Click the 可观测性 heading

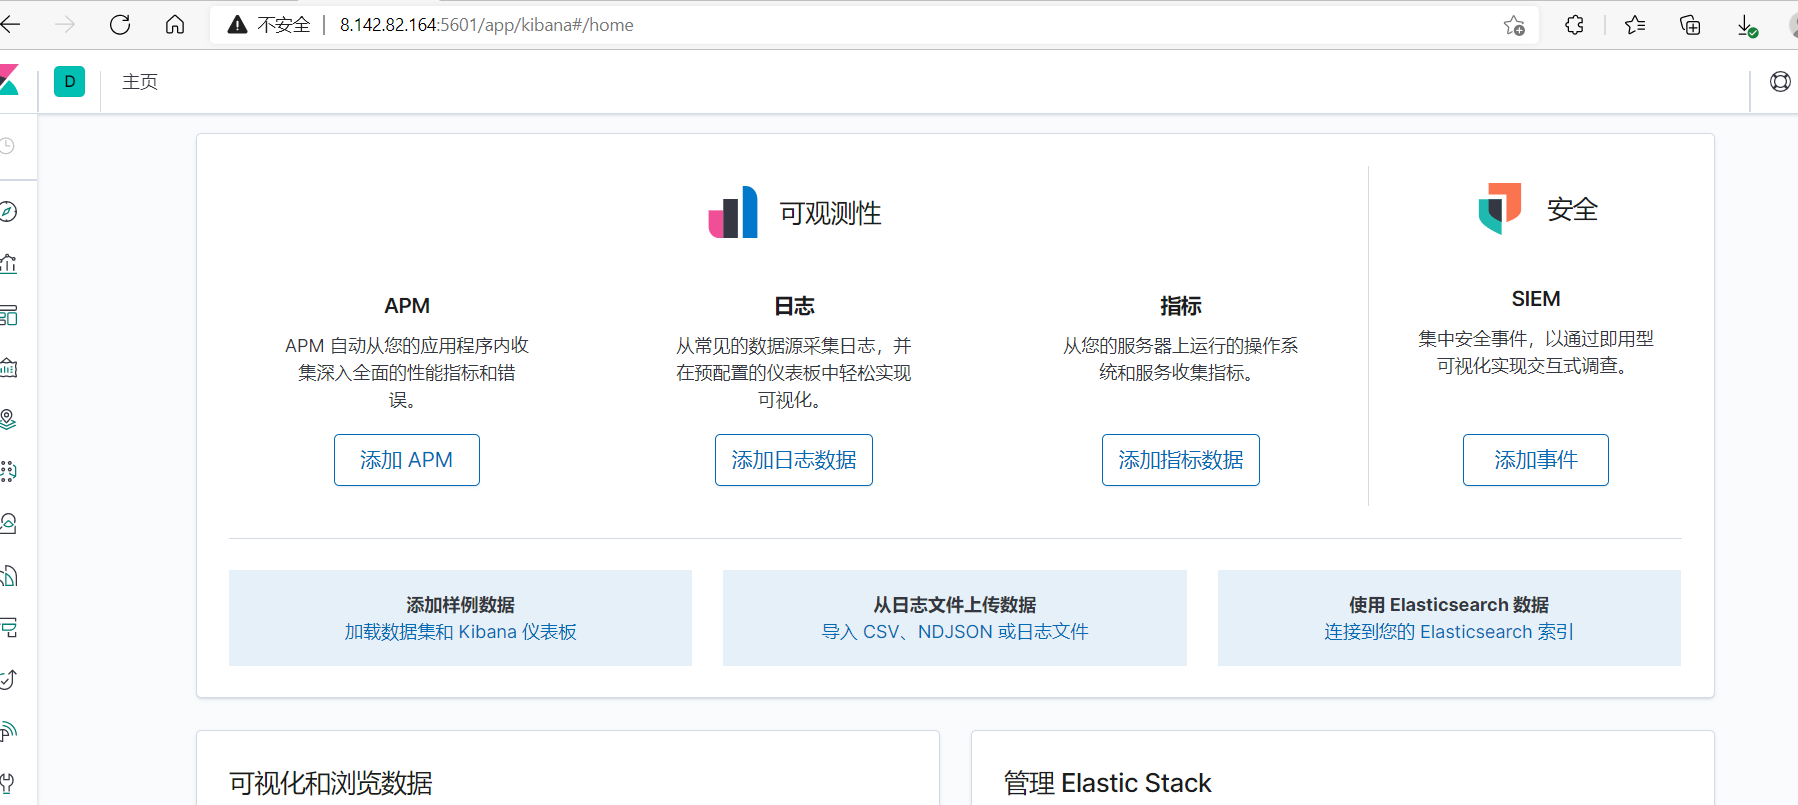click(x=831, y=213)
